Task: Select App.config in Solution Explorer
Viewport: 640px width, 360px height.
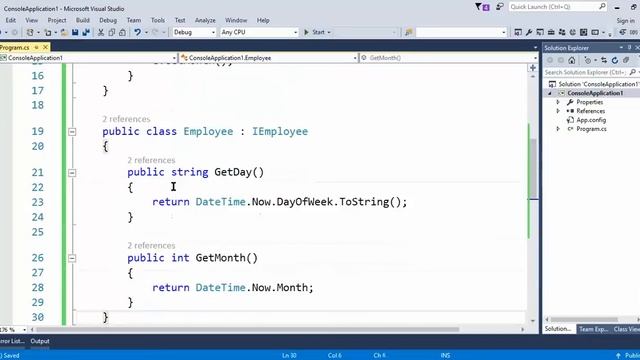Action: (591, 120)
